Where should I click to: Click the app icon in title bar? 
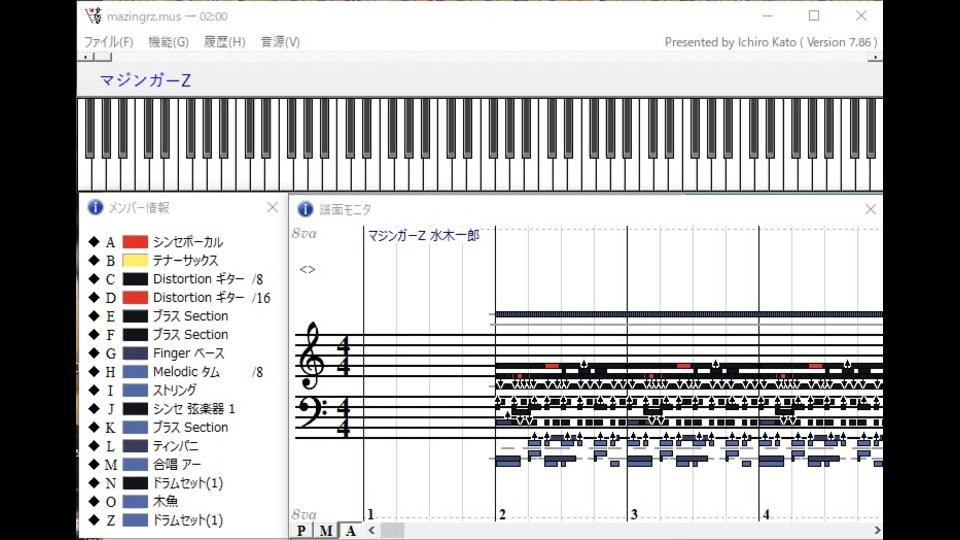94,16
